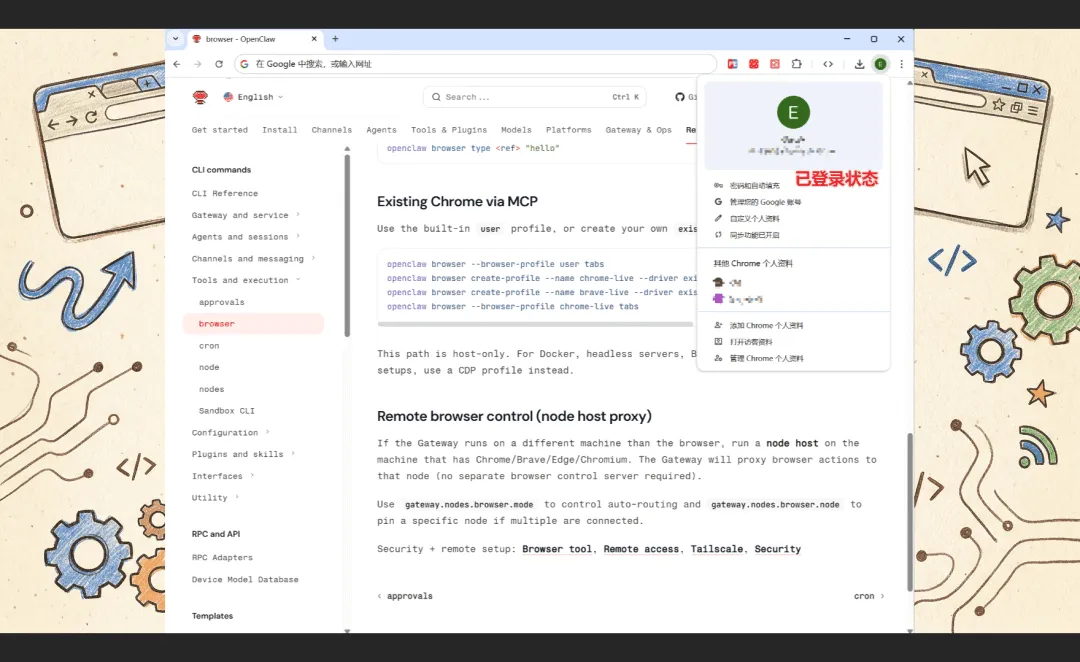Open the Models tab

click(x=516, y=130)
